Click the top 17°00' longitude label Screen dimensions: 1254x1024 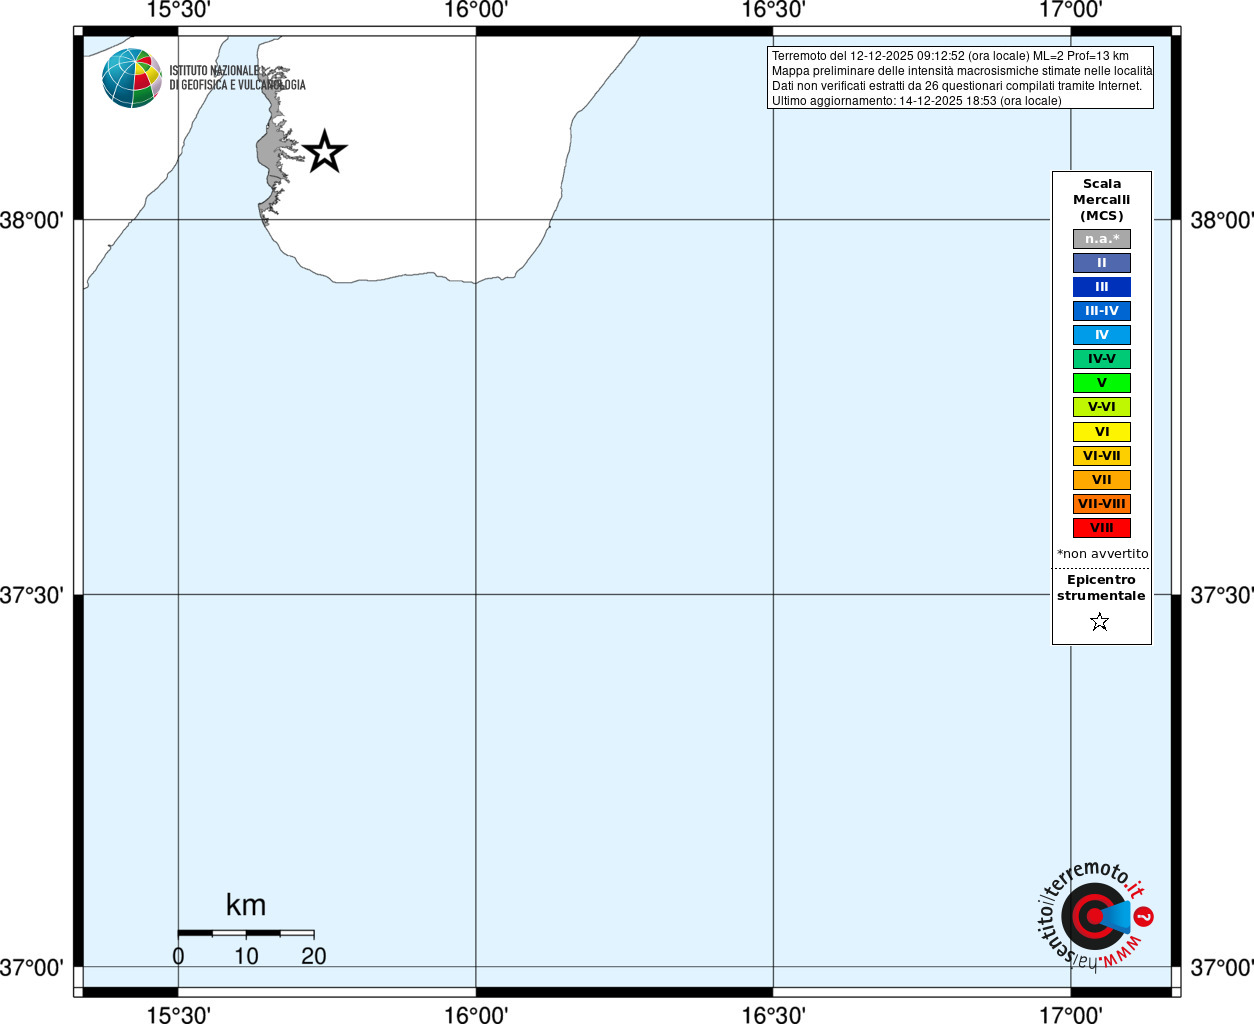[x=1071, y=10]
